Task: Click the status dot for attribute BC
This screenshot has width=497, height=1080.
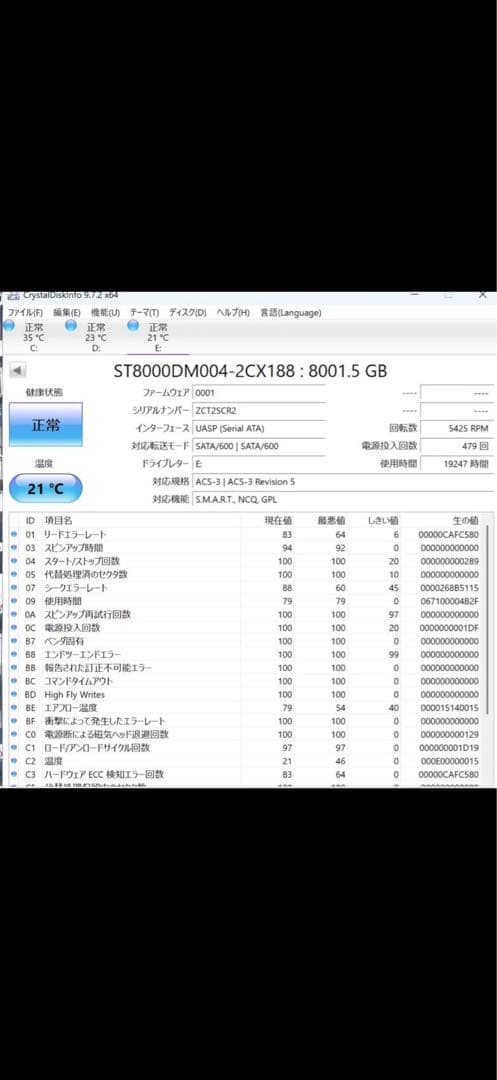Action: coord(14,681)
